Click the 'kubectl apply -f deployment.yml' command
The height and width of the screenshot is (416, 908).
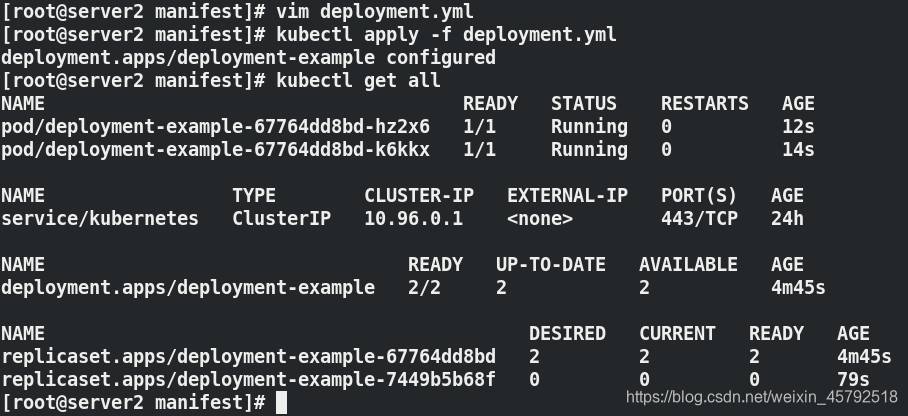(x=446, y=34)
